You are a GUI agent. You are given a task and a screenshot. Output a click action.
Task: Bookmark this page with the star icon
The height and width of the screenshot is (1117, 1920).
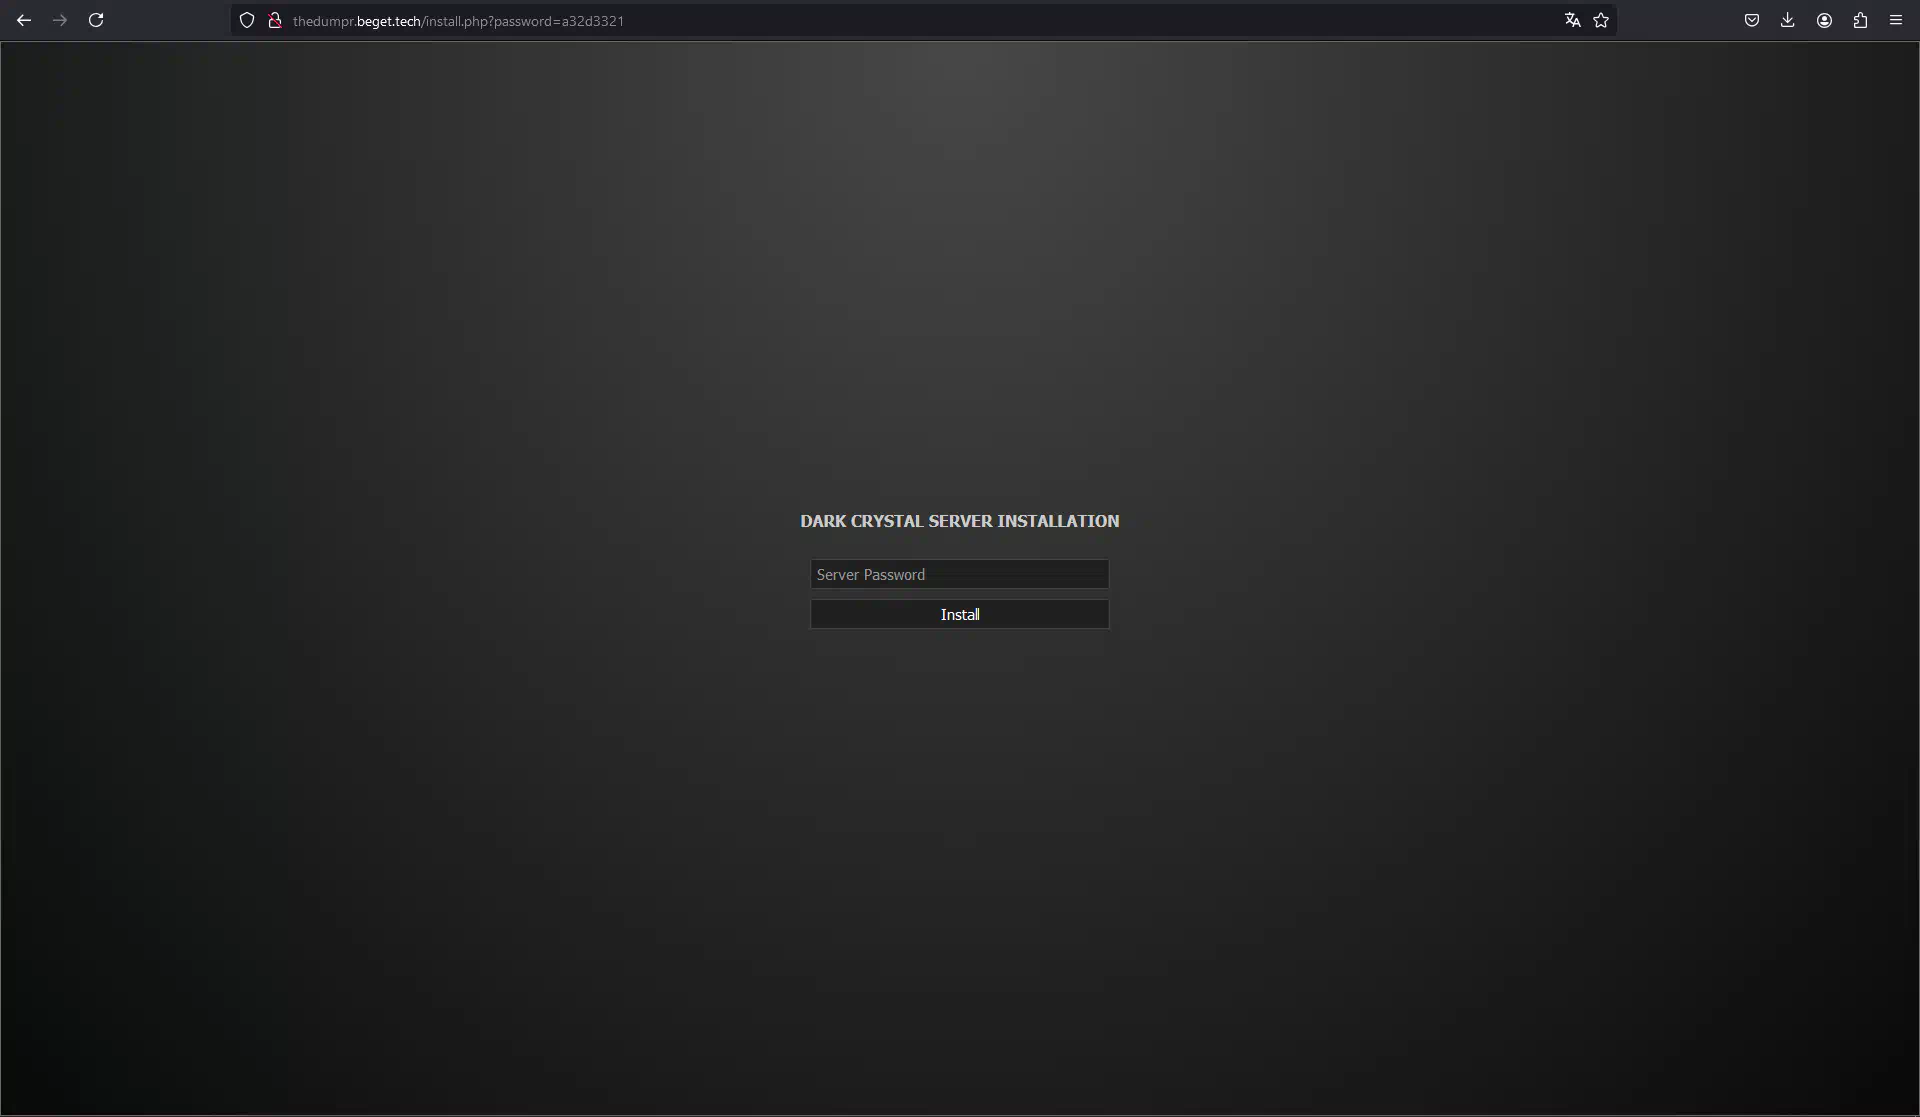point(1601,20)
